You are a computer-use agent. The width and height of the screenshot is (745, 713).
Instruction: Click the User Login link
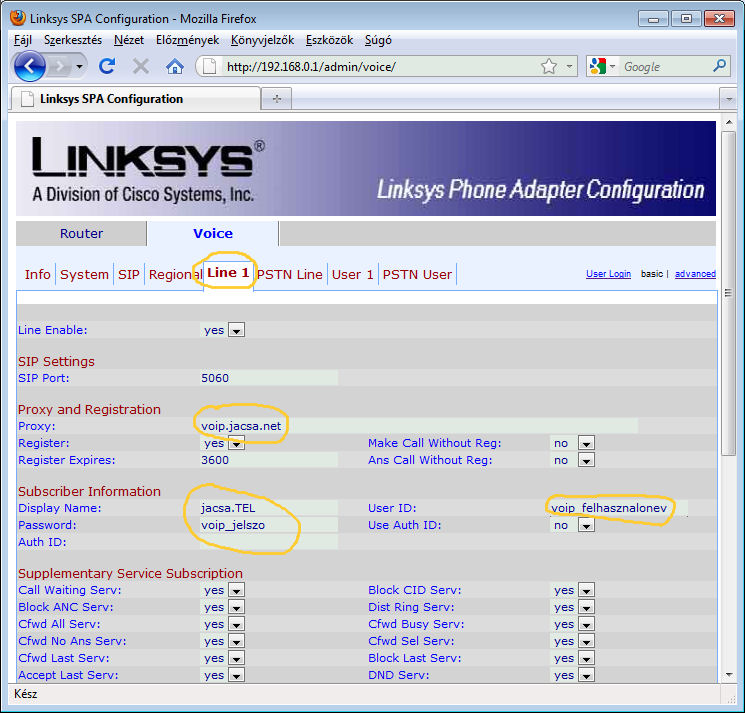coord(608,274)
